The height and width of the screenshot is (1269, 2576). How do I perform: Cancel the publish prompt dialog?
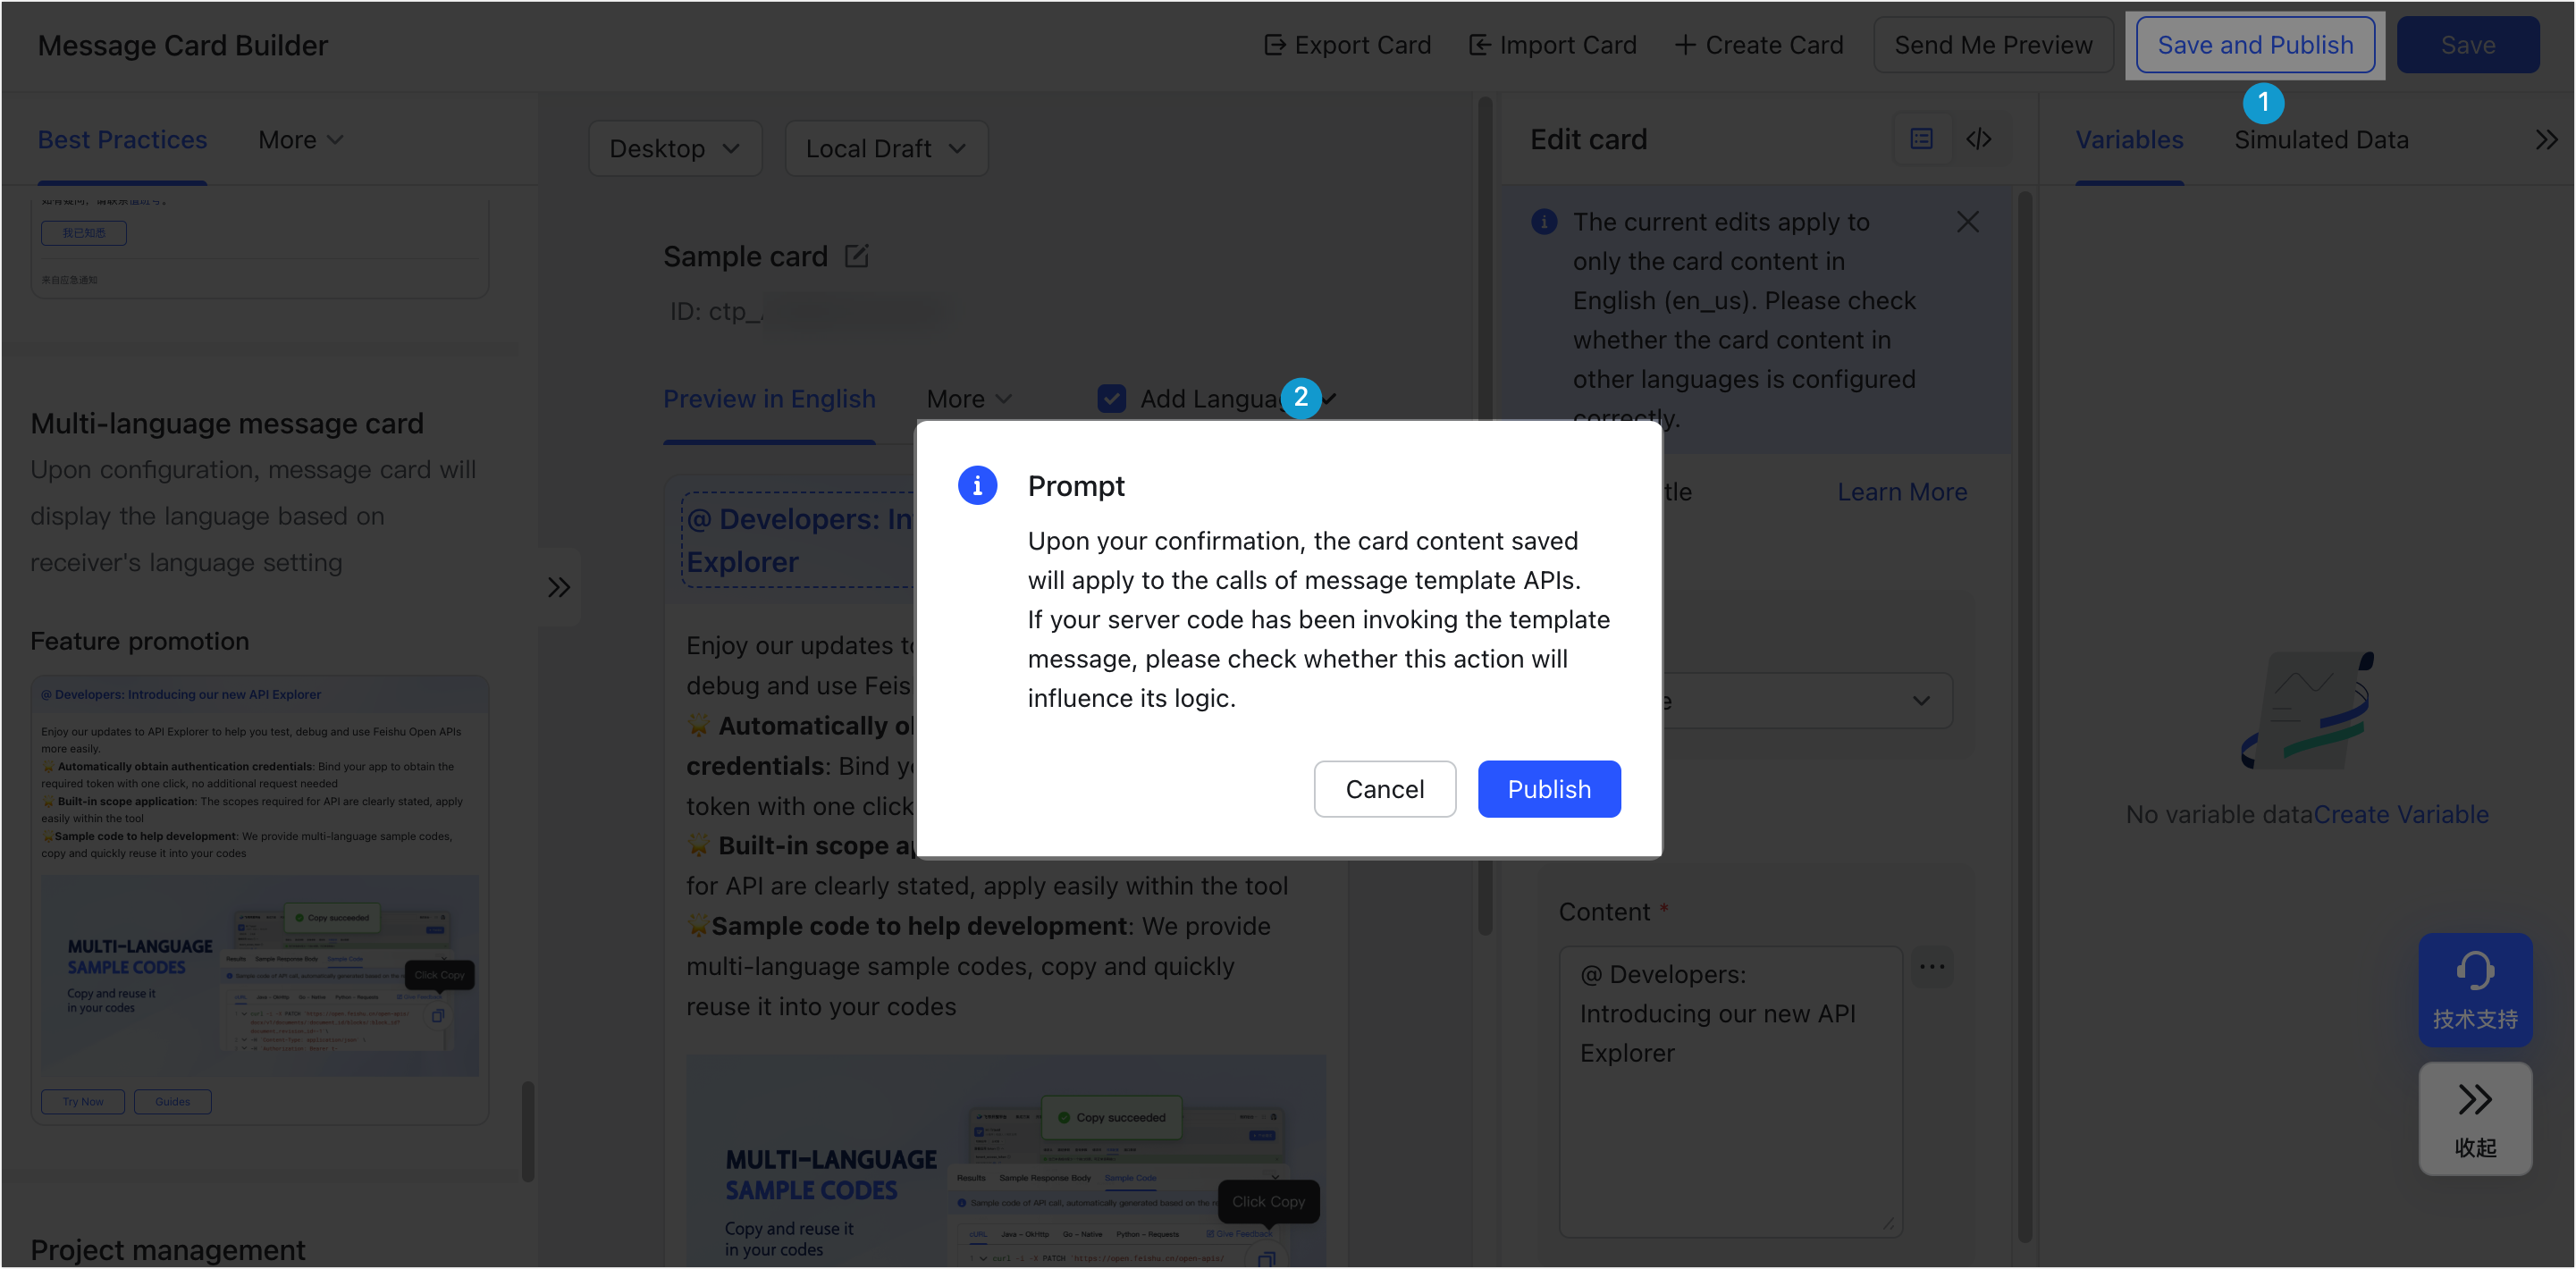coord(1384,789)
